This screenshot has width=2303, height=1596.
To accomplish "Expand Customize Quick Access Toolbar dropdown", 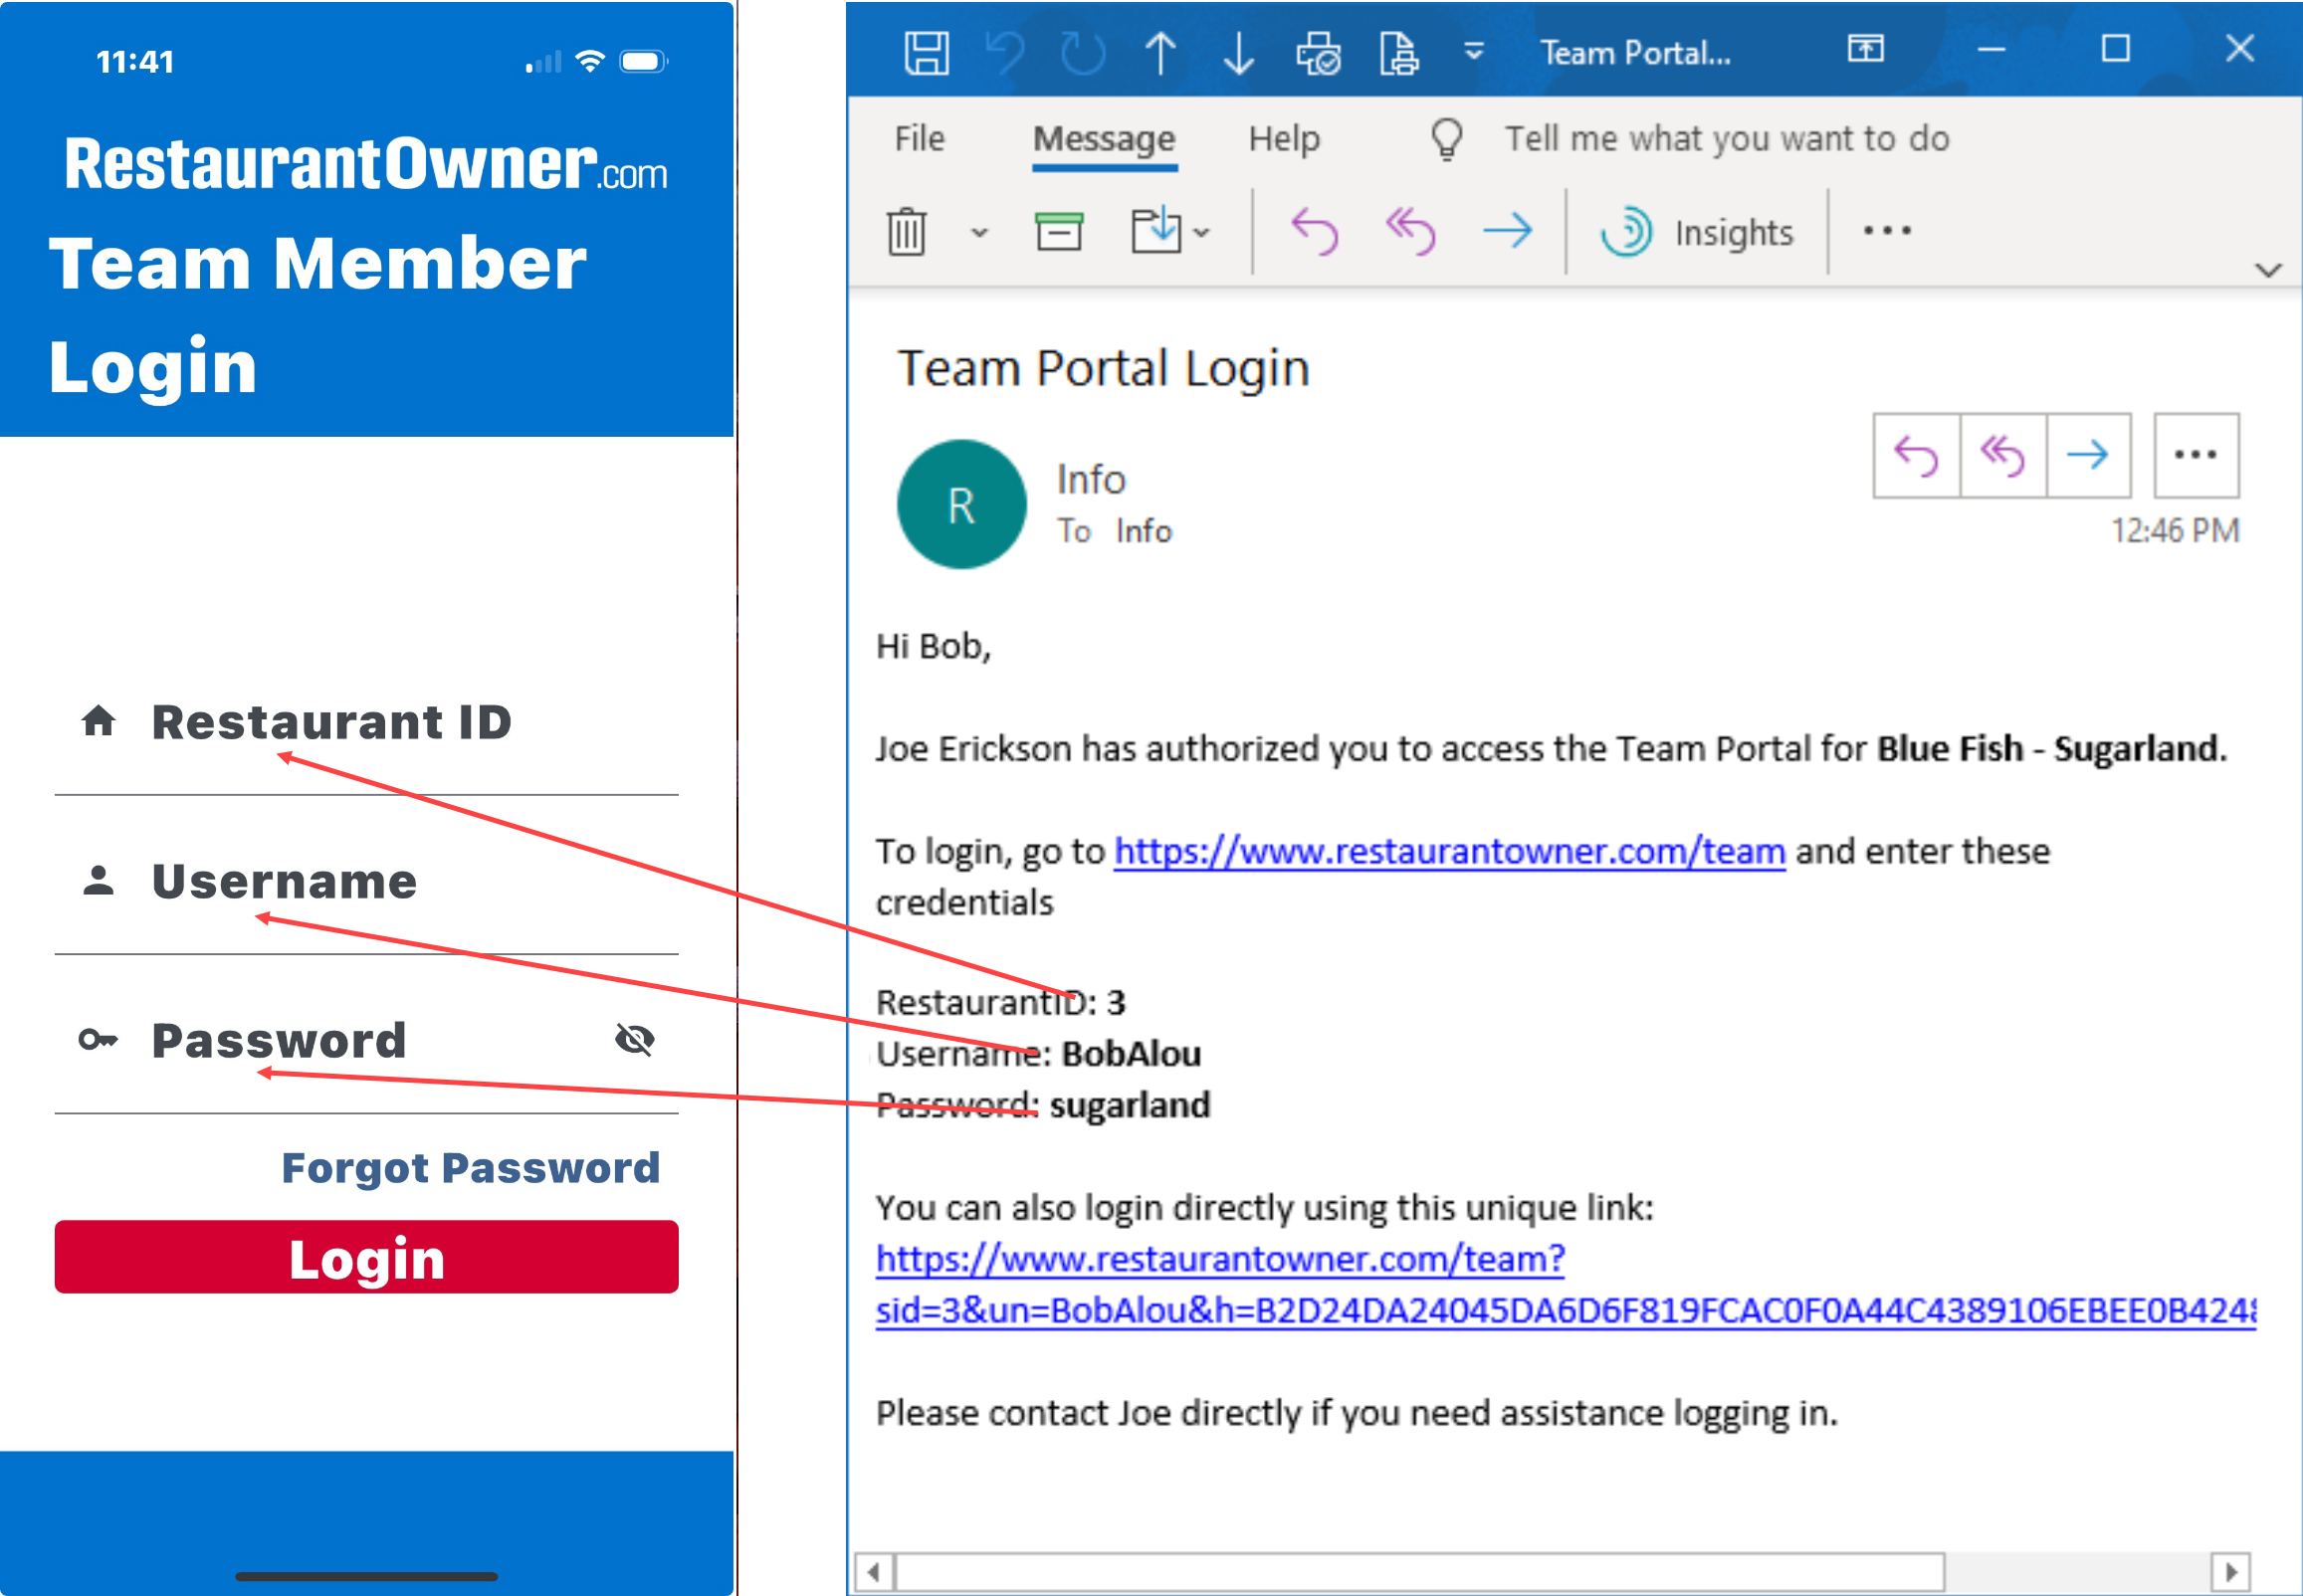I will tap(1474, 51).
